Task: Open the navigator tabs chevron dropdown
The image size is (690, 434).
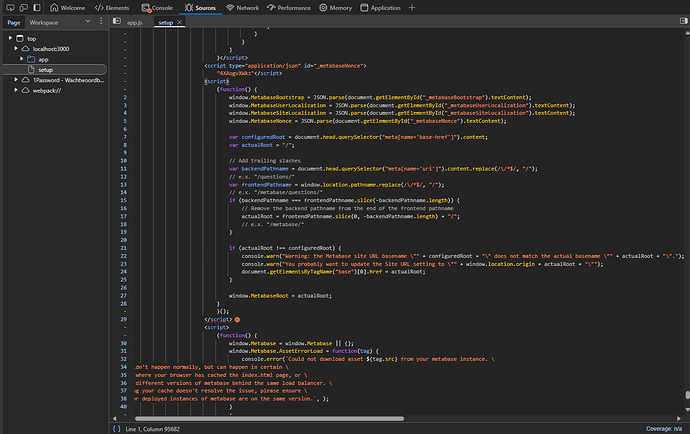Action: [x=88, y=21]
